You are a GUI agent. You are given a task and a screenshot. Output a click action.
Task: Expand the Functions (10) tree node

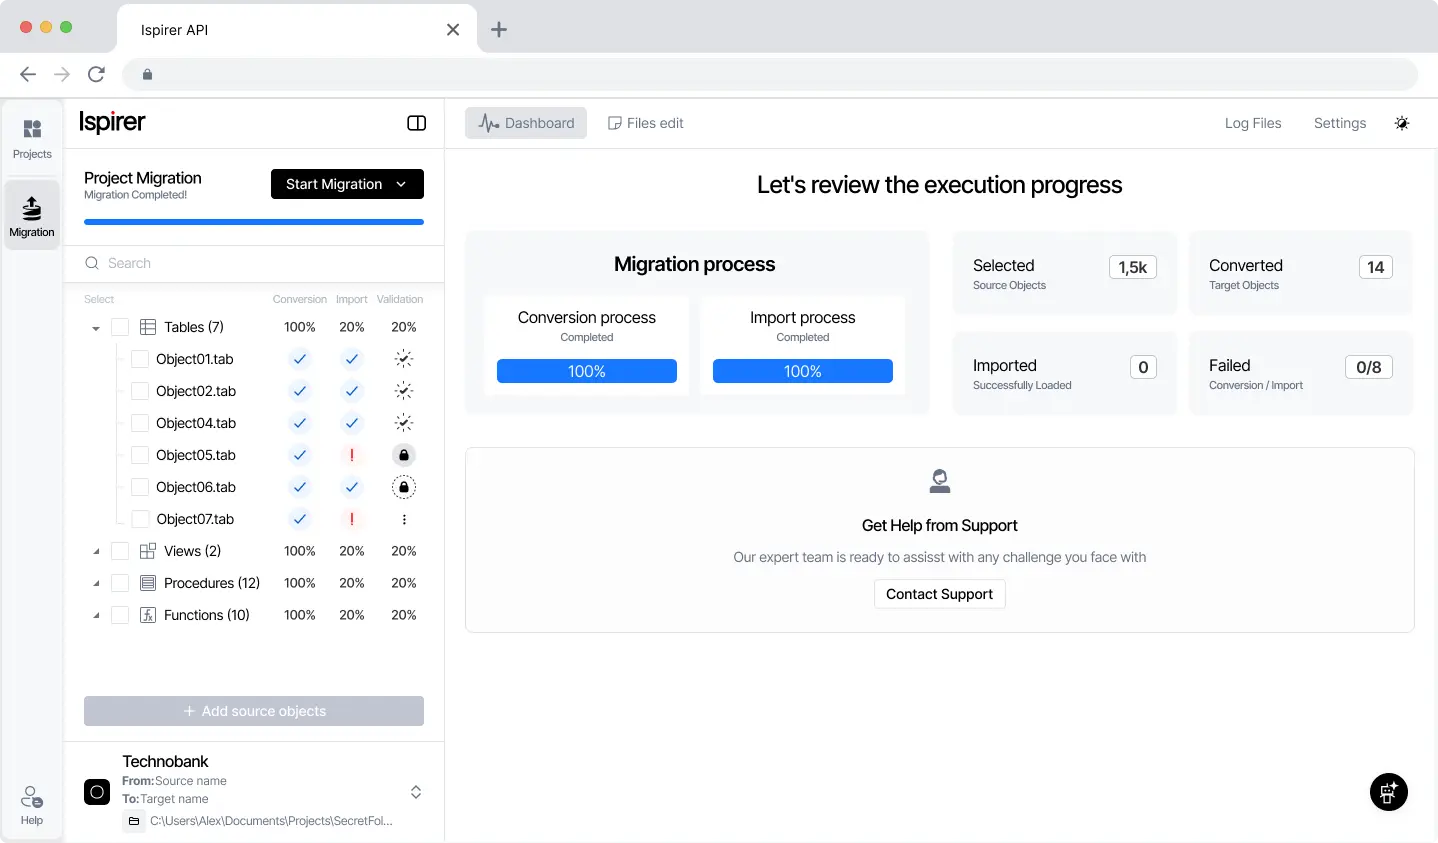click(x=96, y=615)
